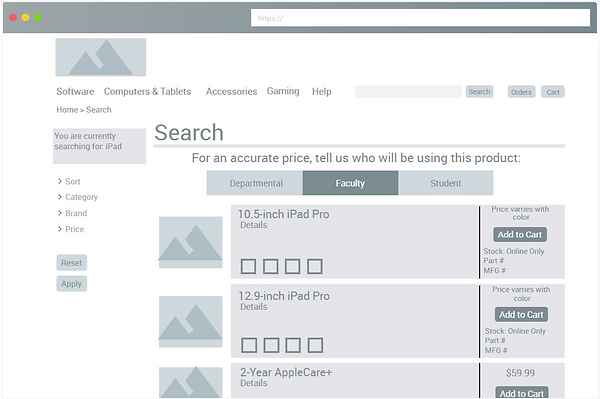600x399 pixels.
Task: Select first color box for 10.5-inch iPad Pro
Action: pos(248,266)
